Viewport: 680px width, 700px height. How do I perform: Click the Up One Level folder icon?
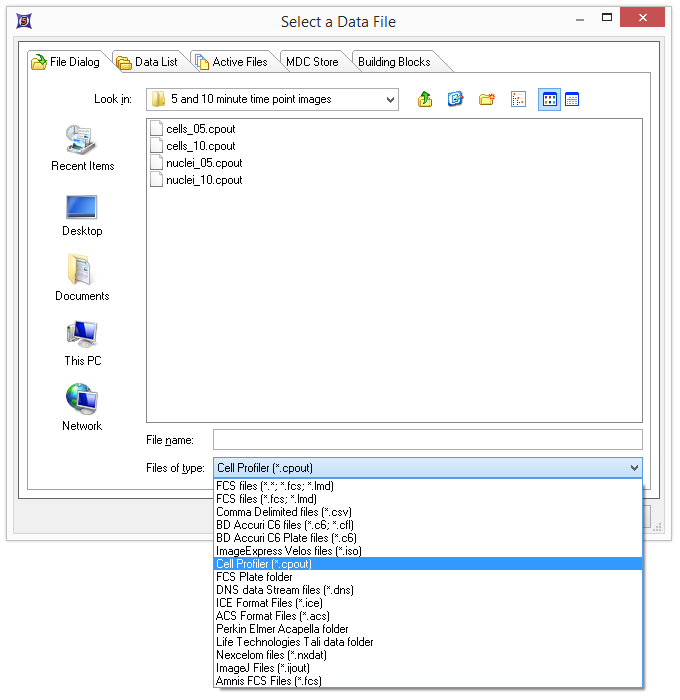tap(425, 99)
